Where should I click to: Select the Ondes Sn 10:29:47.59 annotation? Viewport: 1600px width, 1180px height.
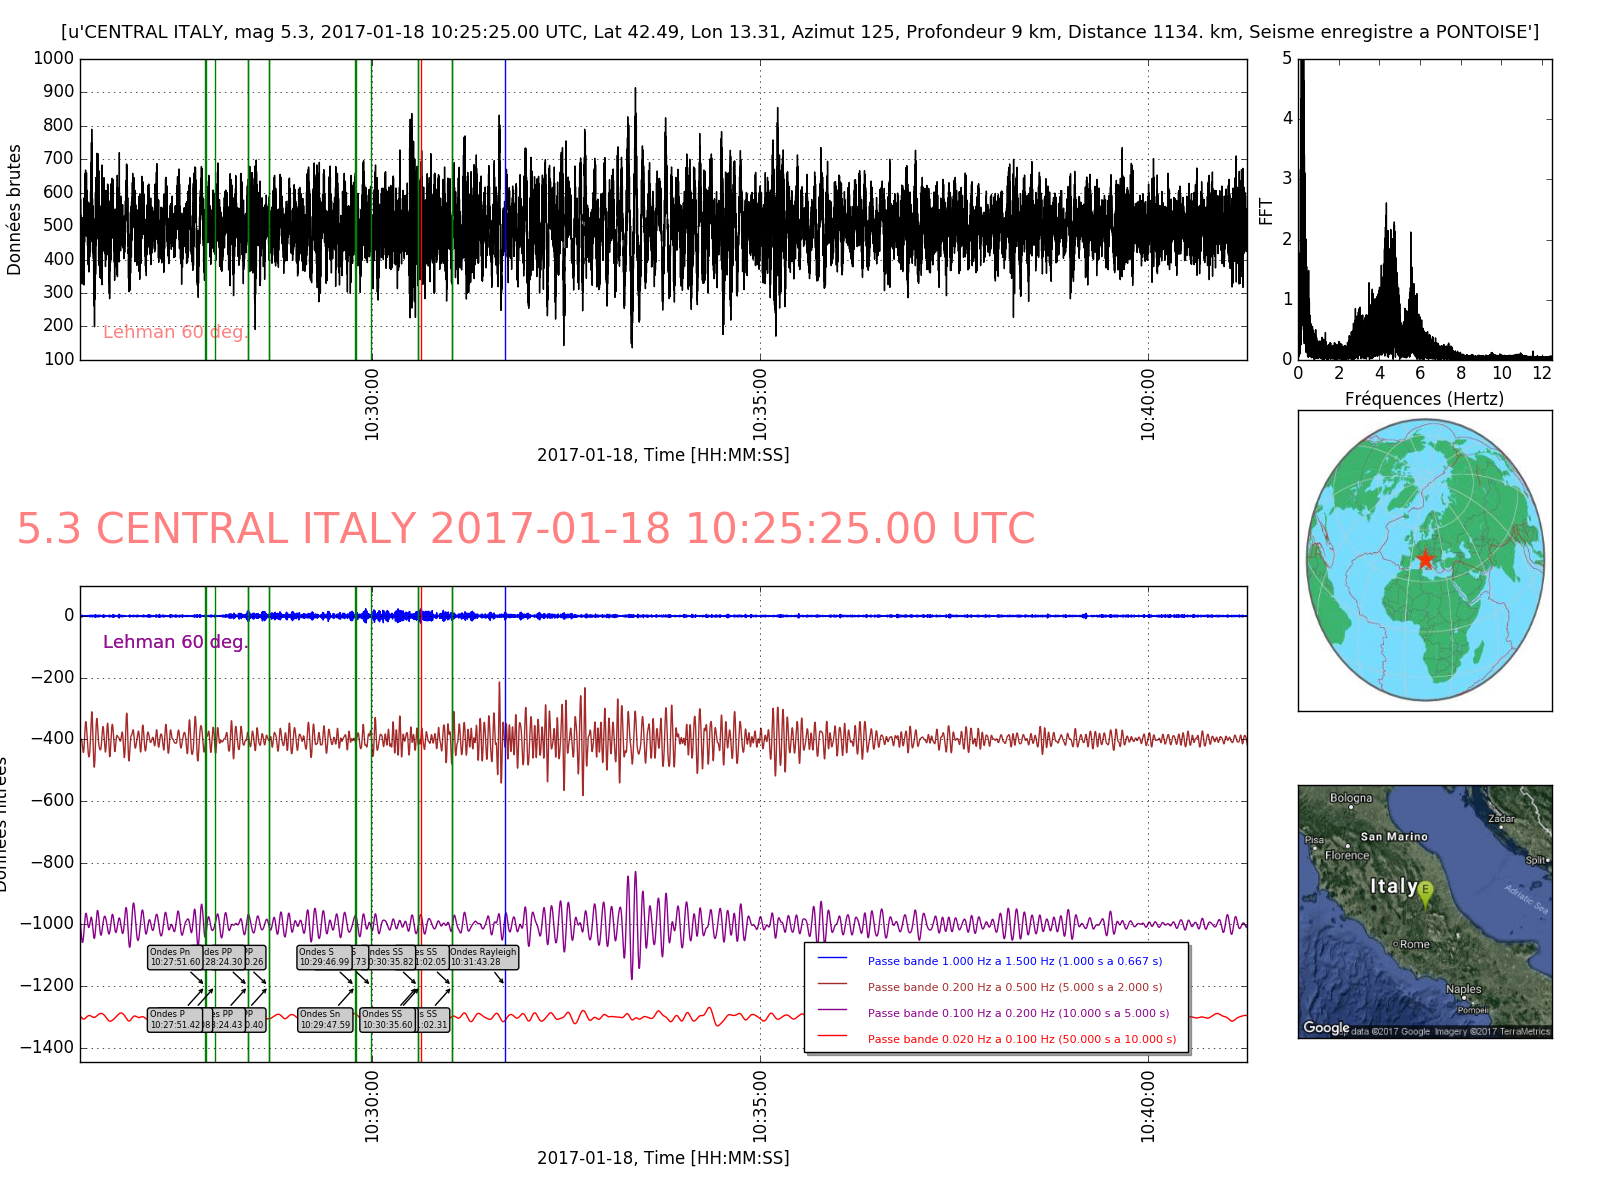325,1019
